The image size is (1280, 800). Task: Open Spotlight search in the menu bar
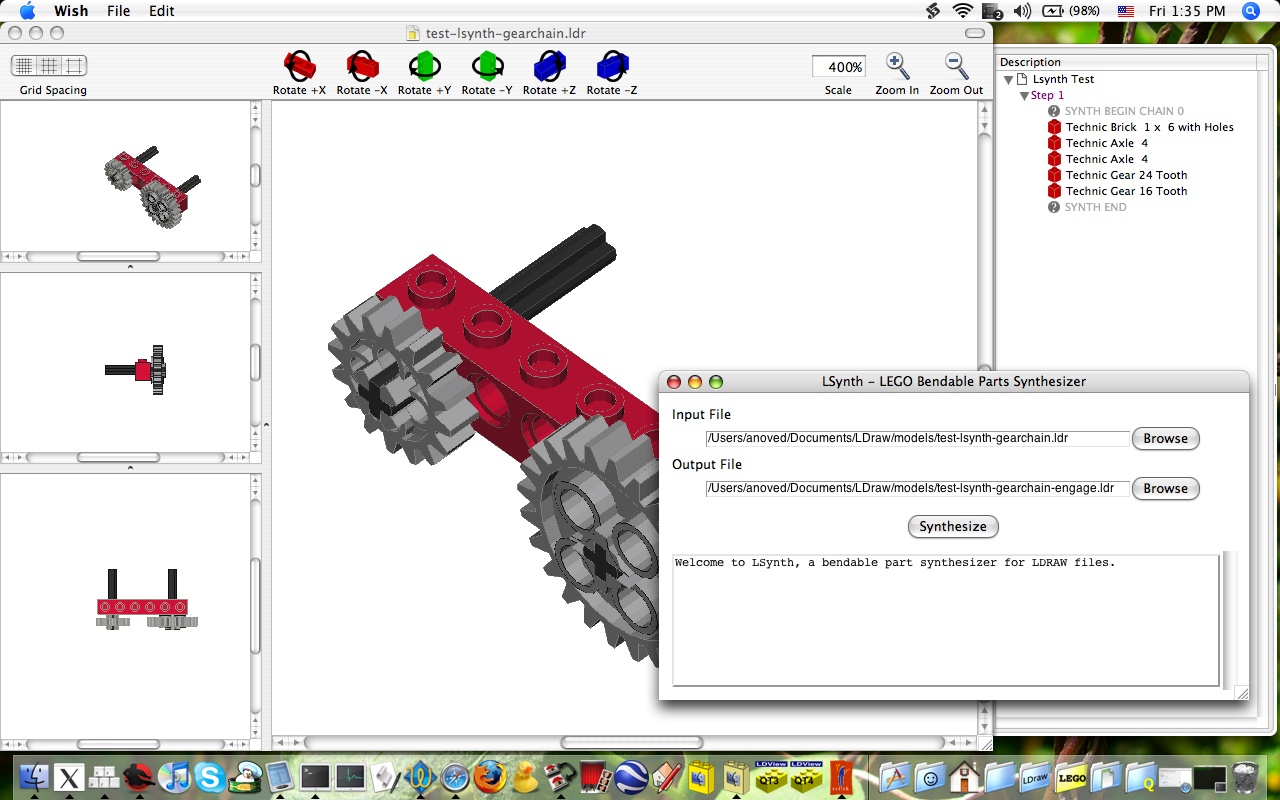tap(1250, 11)
